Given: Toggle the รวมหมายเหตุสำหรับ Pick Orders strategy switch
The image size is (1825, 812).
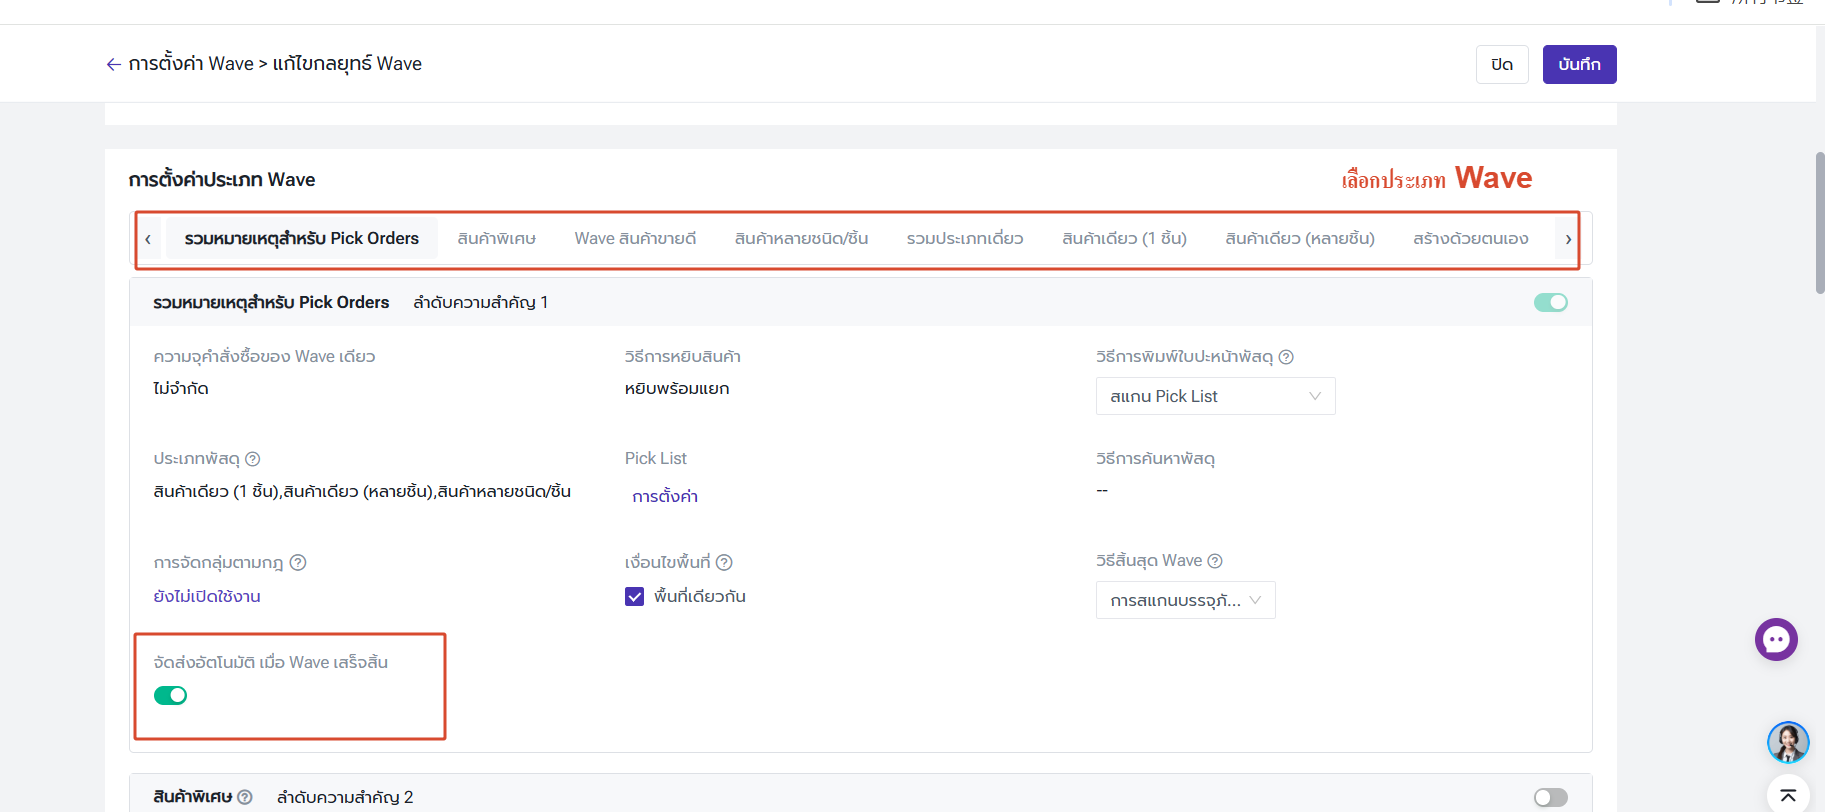Looking at the screenshot, I should tap(1551, 302).
